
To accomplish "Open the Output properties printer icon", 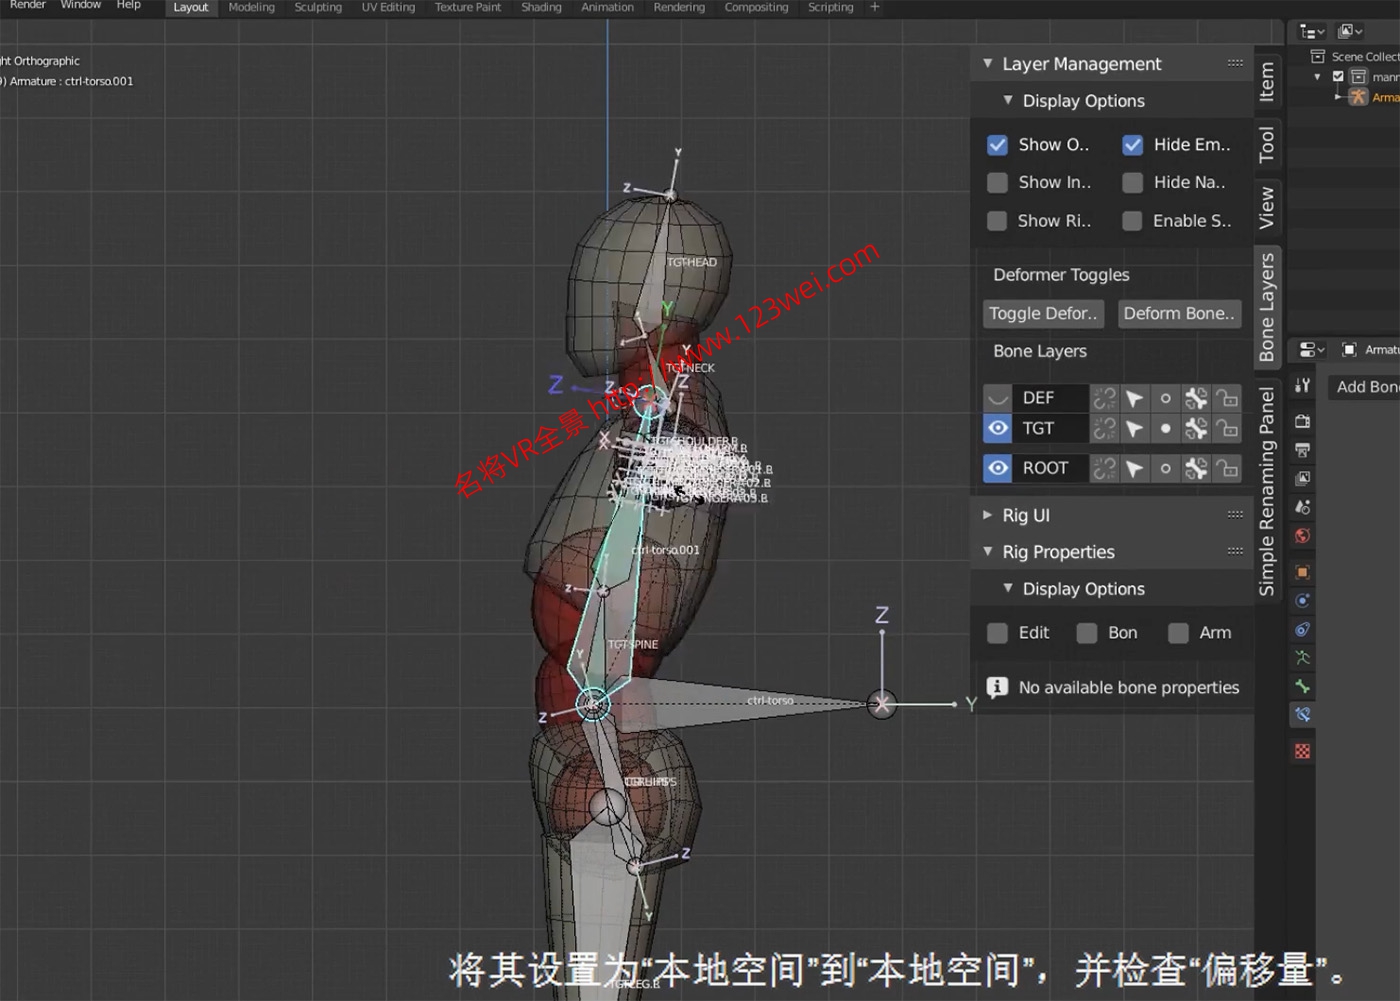I will click(1301, 449).
